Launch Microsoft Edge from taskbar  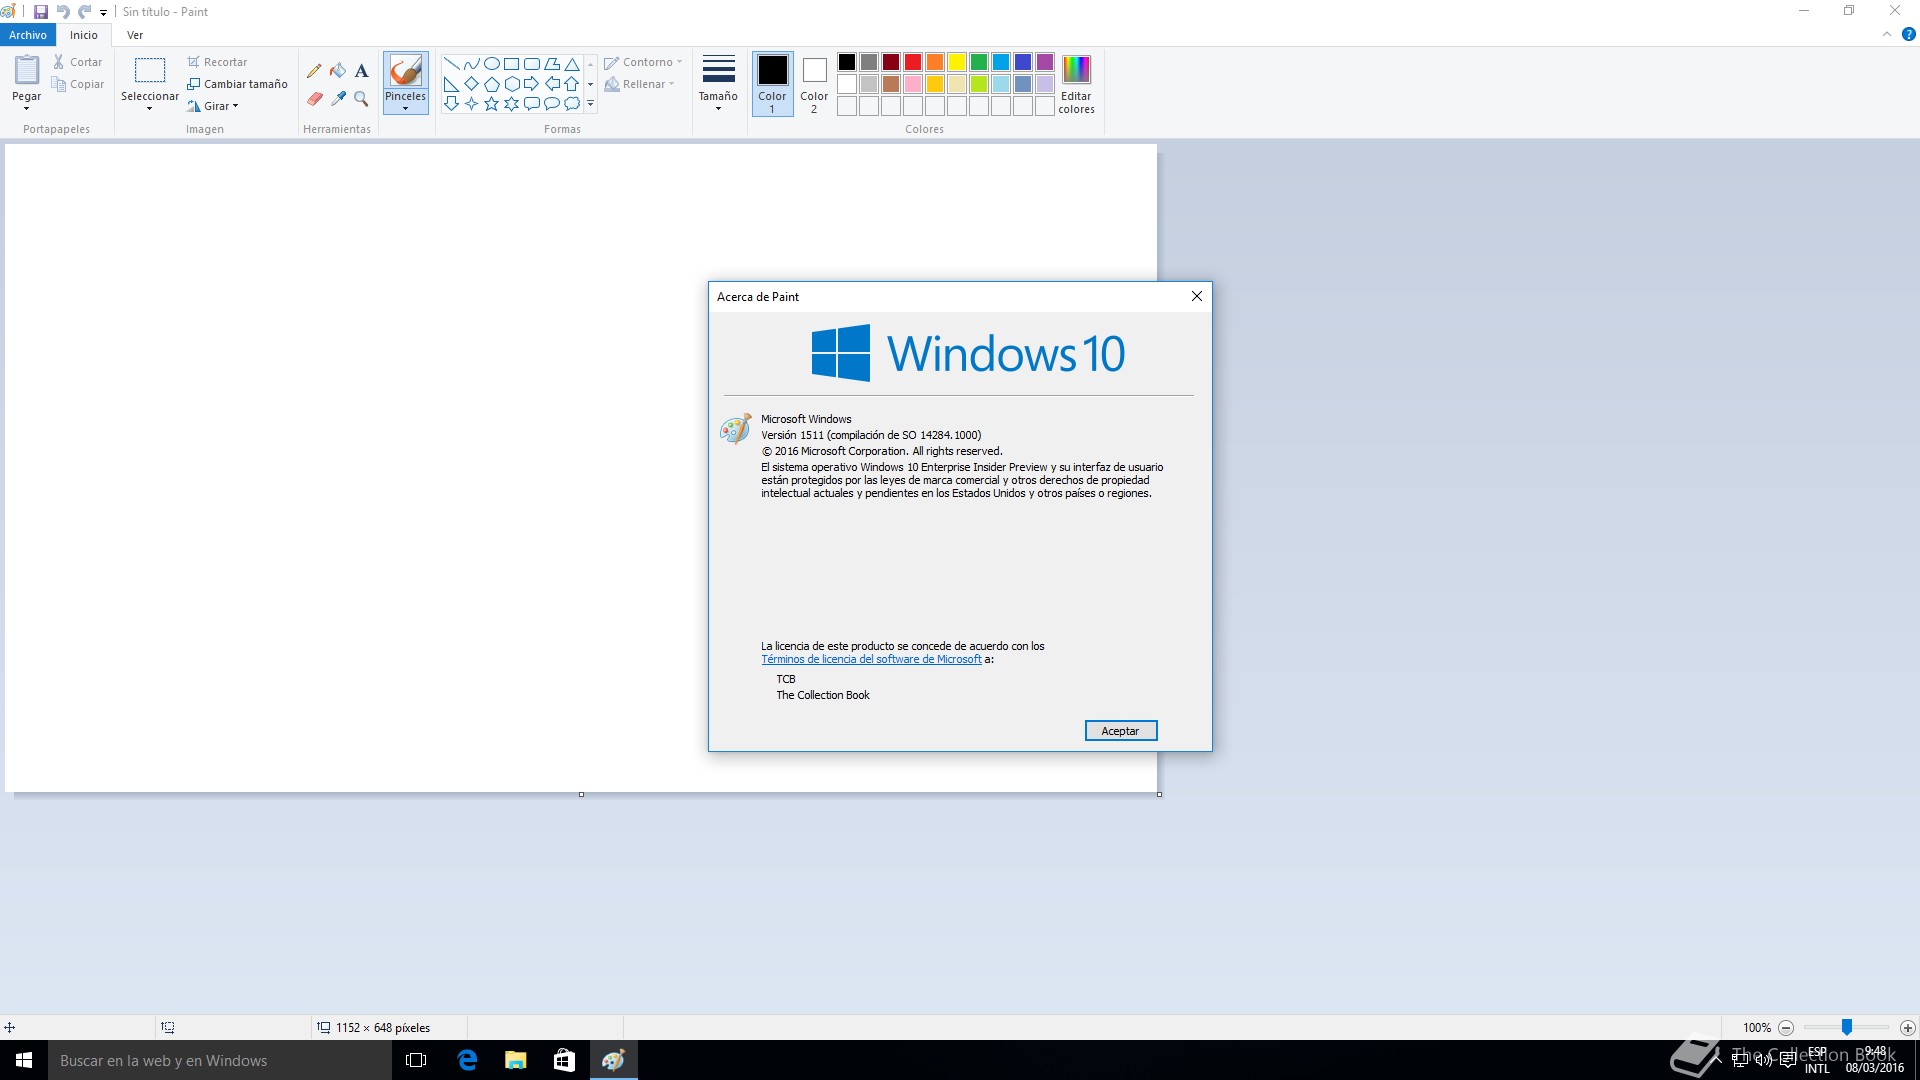coord(467,1060)
